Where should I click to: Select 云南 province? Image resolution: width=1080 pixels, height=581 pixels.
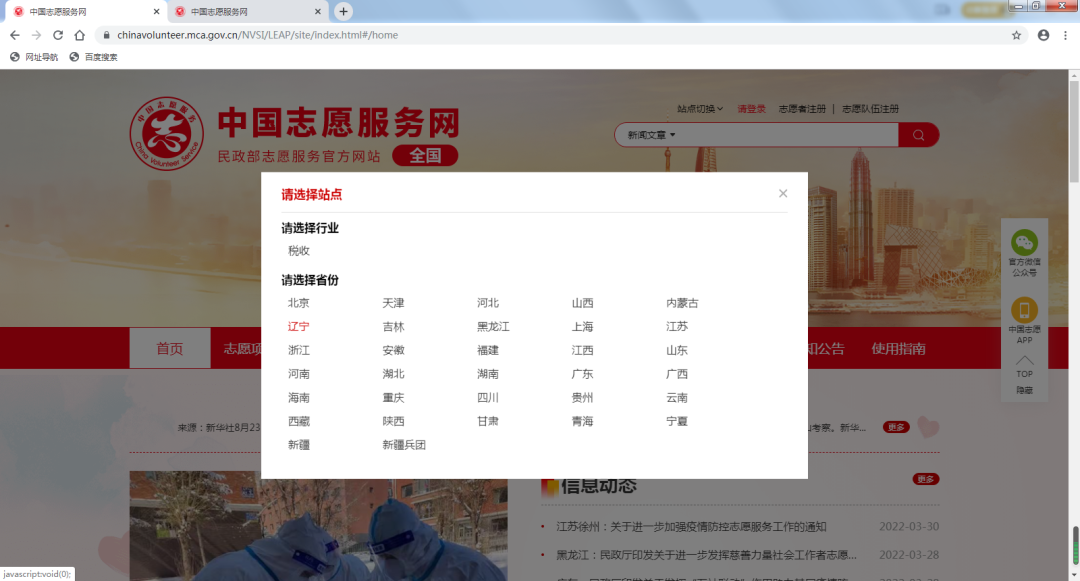(676, 397)
